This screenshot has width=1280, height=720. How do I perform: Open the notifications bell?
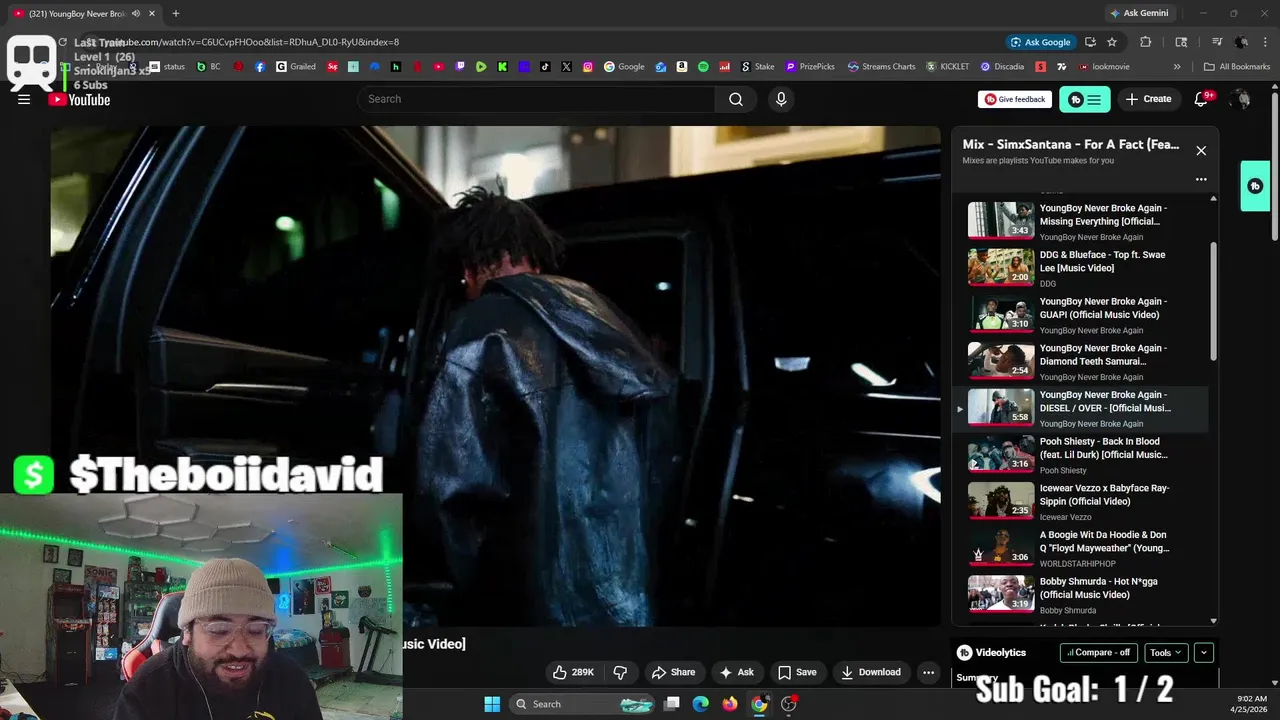tap(1202, 99)
